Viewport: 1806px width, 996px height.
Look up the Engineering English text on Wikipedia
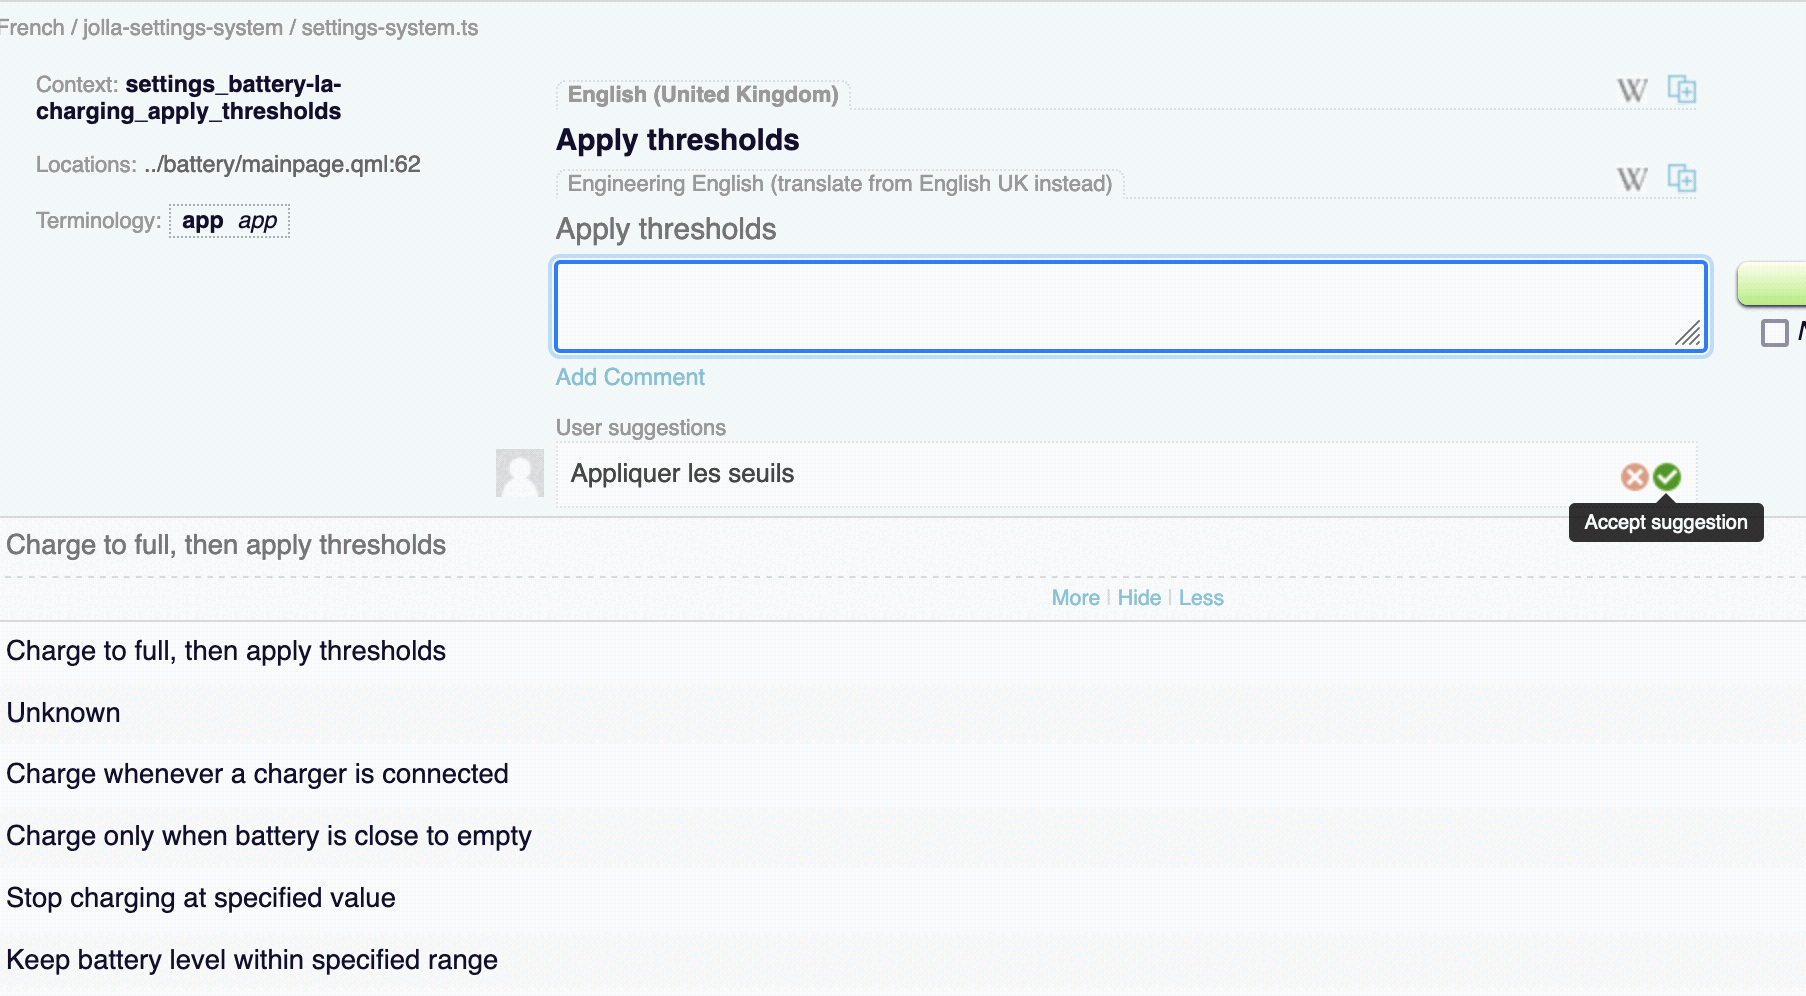click(1632, 180)
